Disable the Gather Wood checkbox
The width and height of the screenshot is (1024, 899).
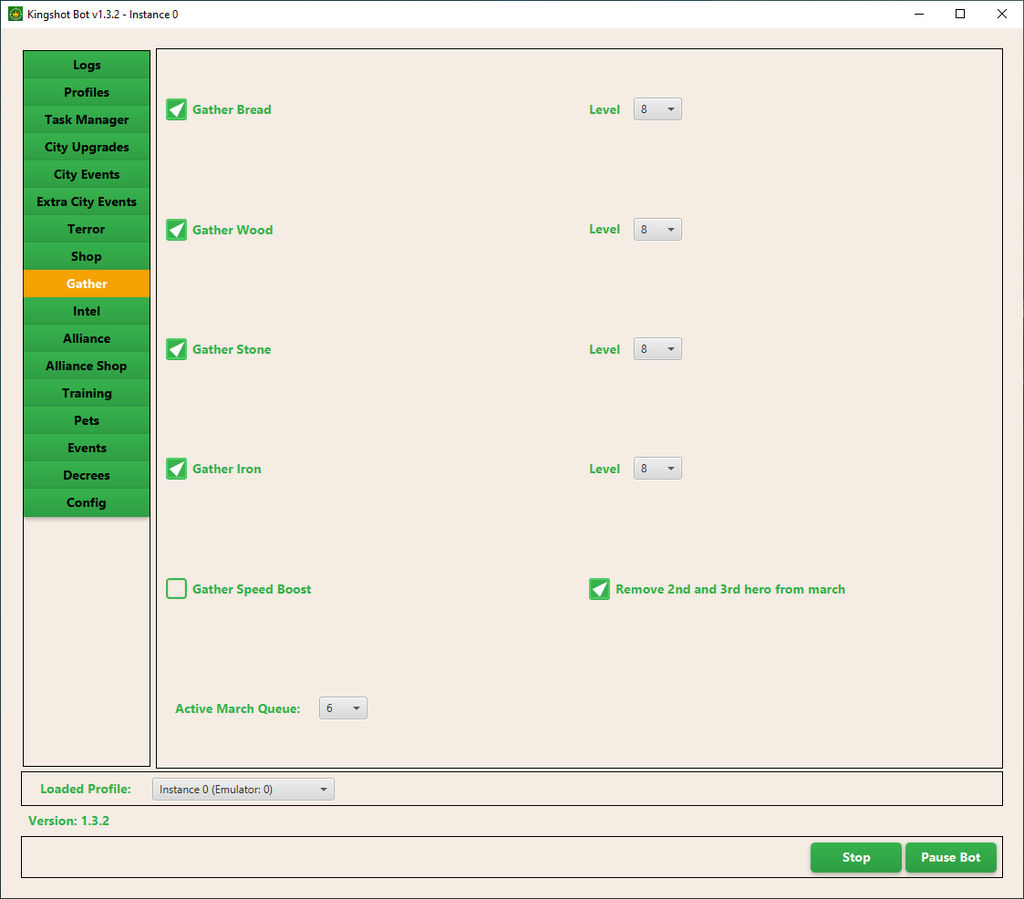(x=177, y=230)
